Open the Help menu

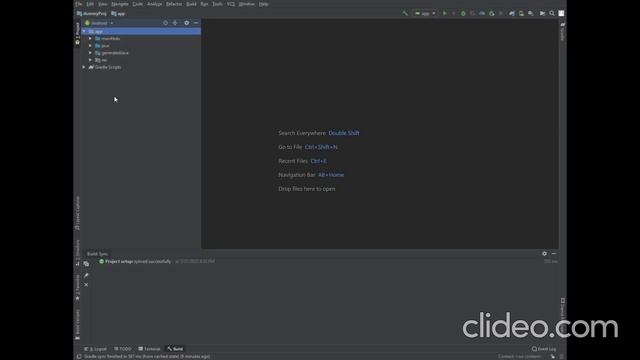(263, 4)
